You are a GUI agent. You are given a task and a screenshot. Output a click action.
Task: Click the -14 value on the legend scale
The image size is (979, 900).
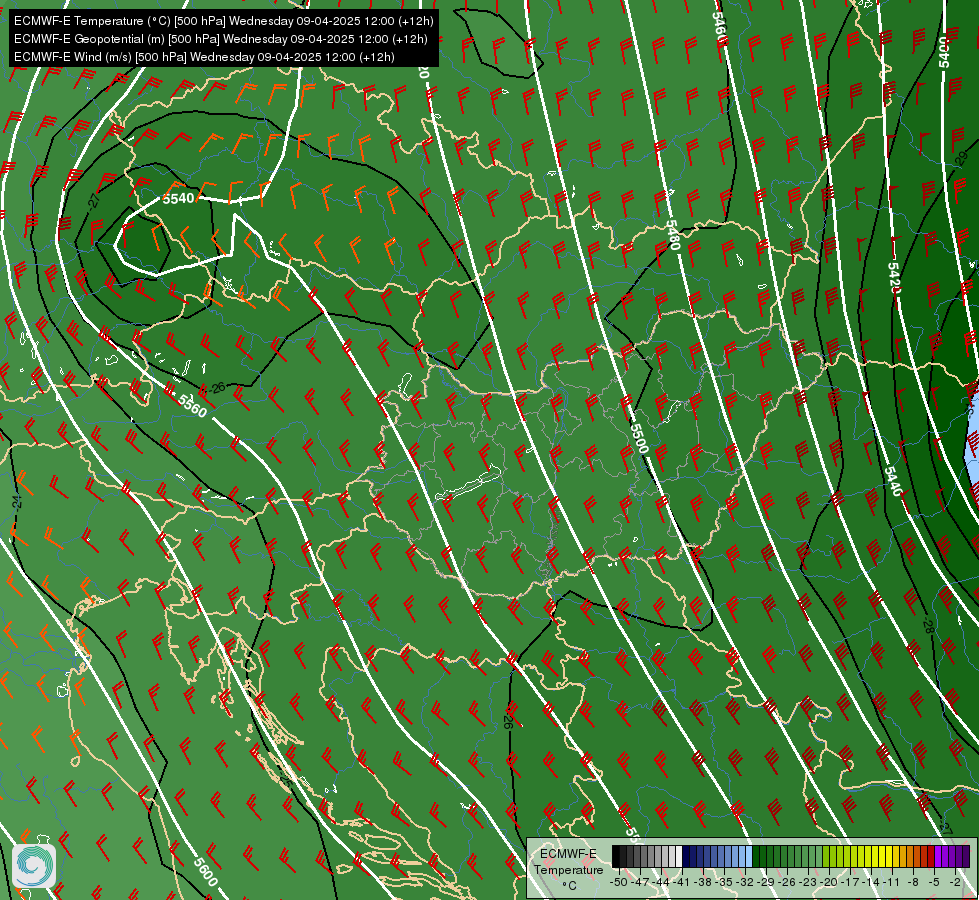click(x=871, y=882)
